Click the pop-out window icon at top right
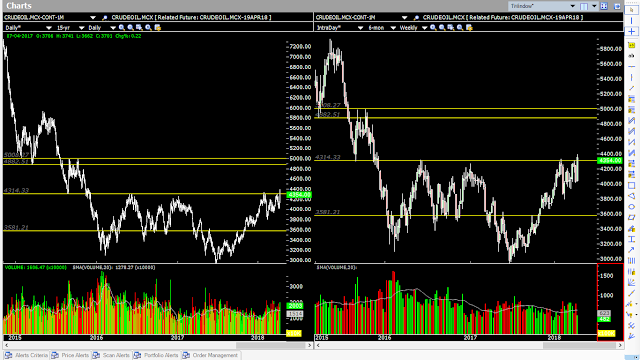The height and width of the screenshot is (360, 640). click(617, 6)
